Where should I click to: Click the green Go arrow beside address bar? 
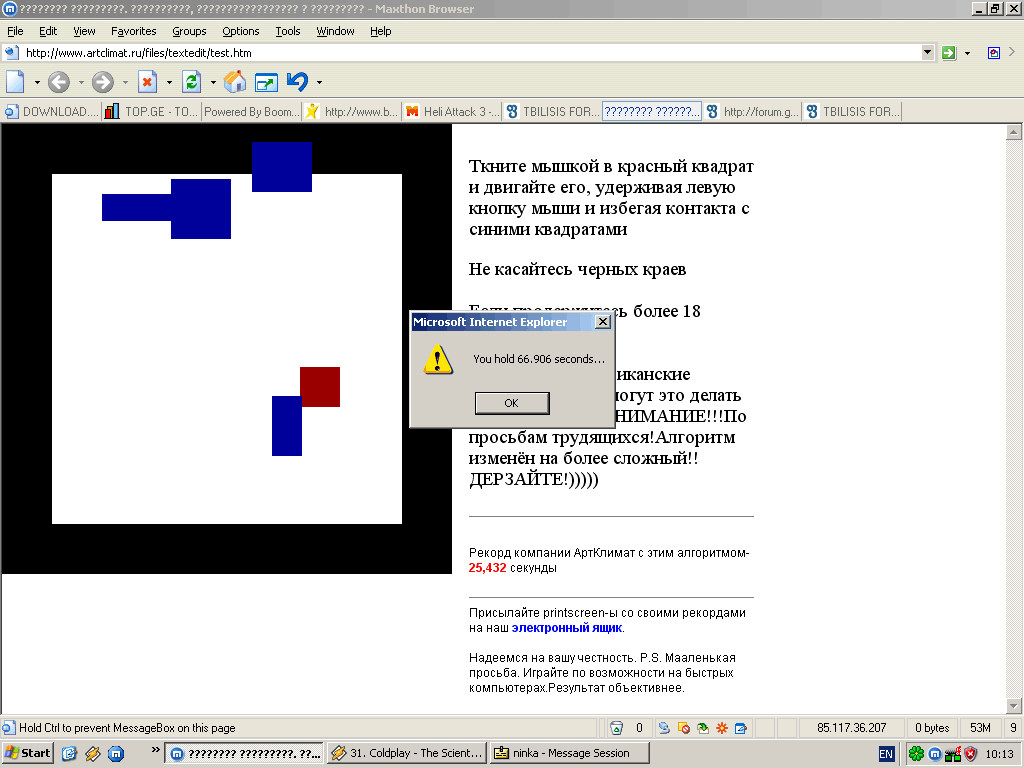click(x=949, y=53)
